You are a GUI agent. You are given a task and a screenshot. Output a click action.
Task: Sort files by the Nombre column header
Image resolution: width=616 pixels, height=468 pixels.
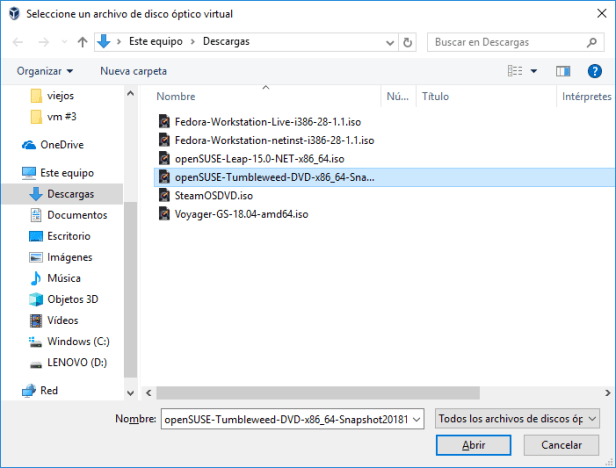click(x=176, y=97)
